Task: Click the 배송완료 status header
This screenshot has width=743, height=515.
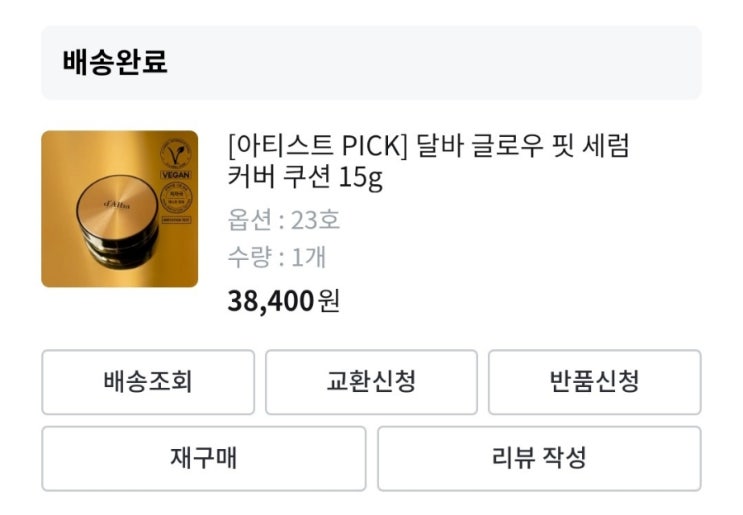Action: click(x=116, y=62)
